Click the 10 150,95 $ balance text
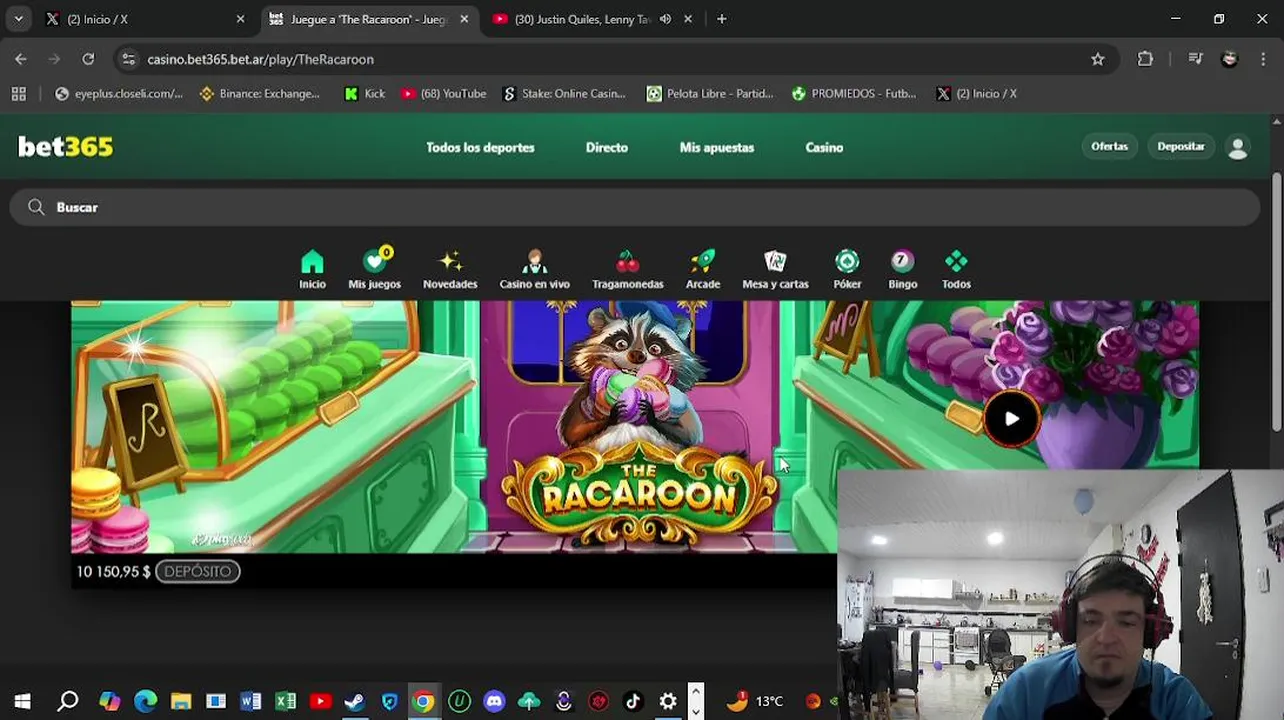The width and height of the screenshot is (1284, 720). pyautogui.click(x=113, y=571)
